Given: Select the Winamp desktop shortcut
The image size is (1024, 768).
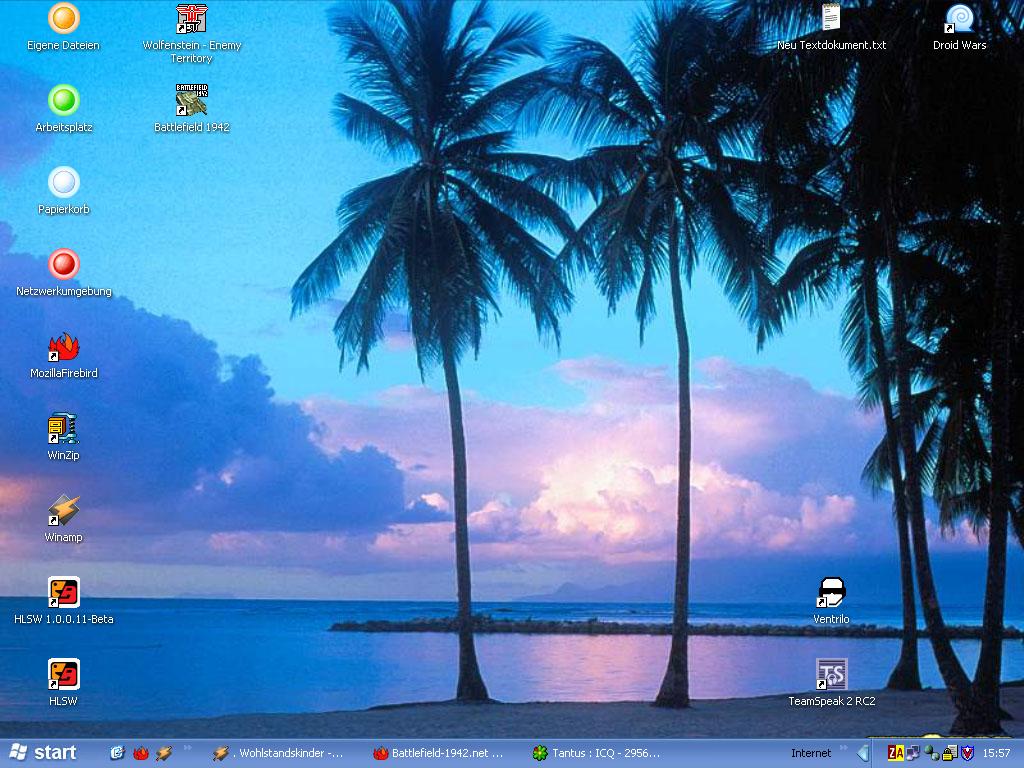Looking at the screenshot, I should [64, 511].
